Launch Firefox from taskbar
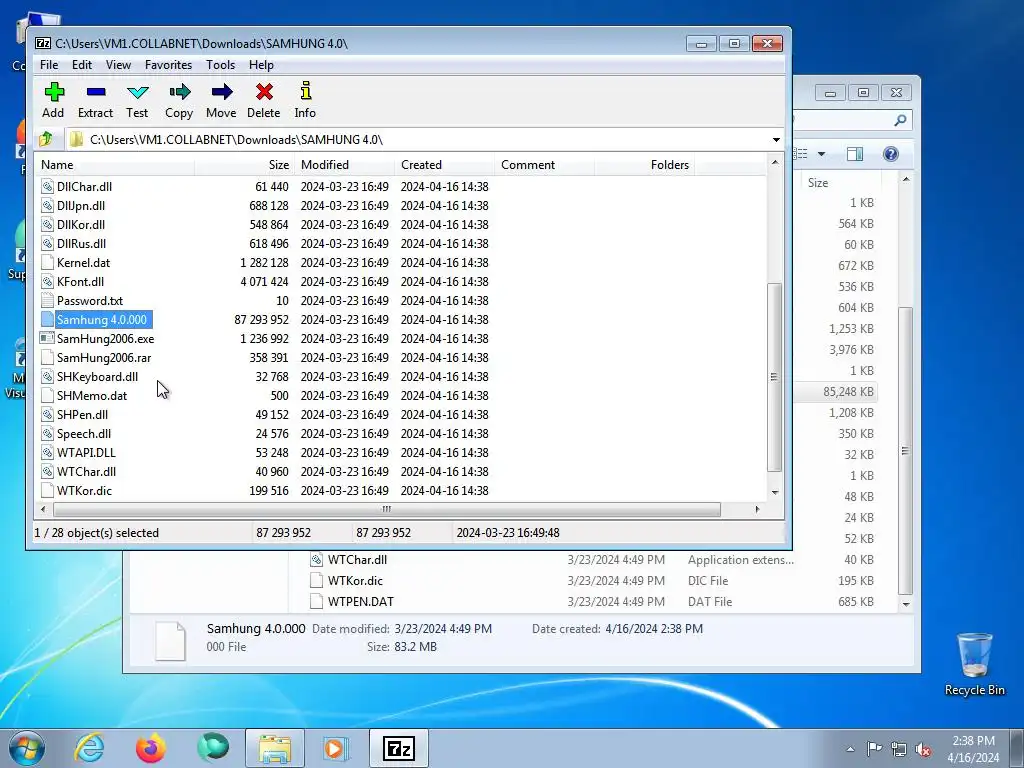The image size is (1024, 768). click(x=151, y=748)
